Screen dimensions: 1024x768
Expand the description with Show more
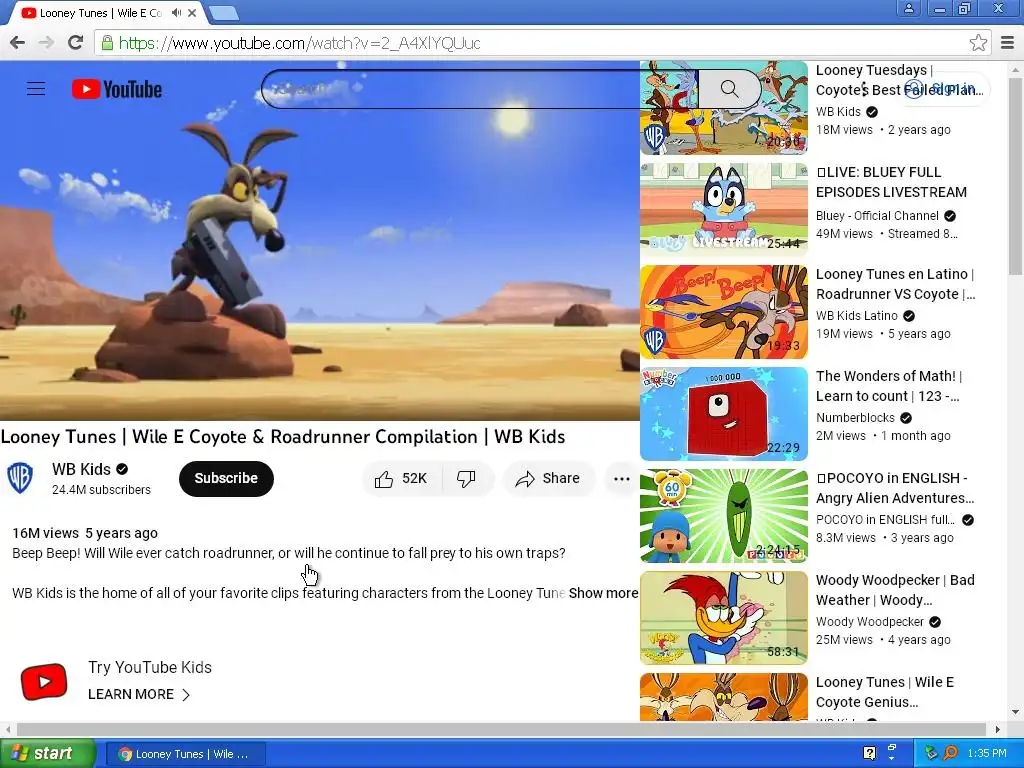click(x=603, y=593)
